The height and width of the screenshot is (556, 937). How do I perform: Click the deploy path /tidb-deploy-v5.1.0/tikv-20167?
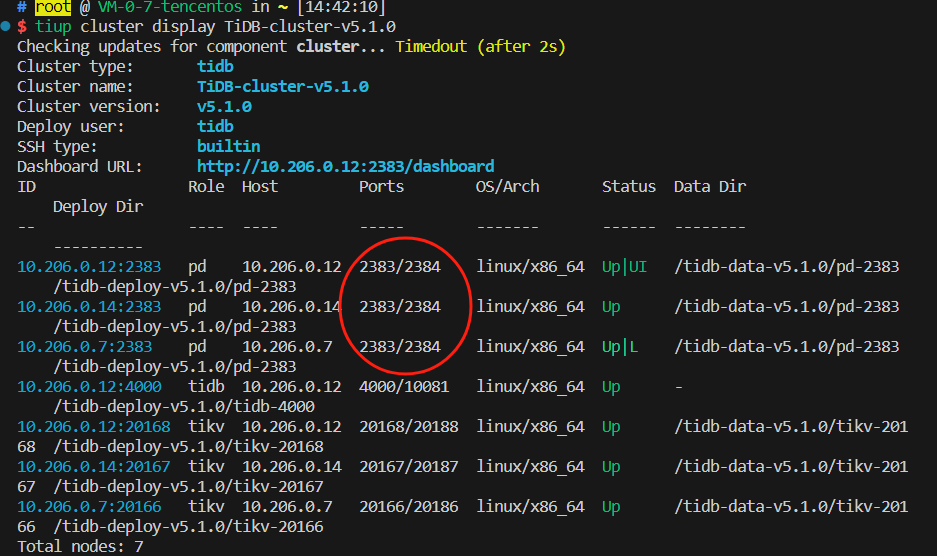tap(188, 487)
